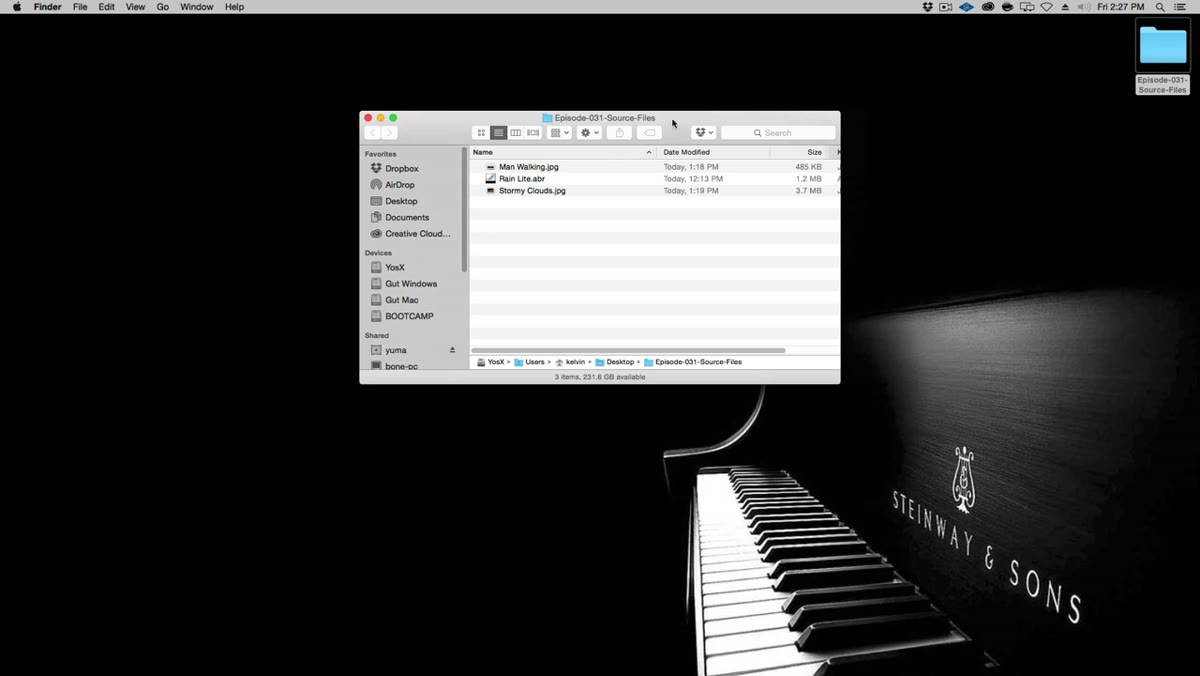The image size is (1200, 676).
Task: Switch Finder to cover flow view
Action: tap(533, 133)
